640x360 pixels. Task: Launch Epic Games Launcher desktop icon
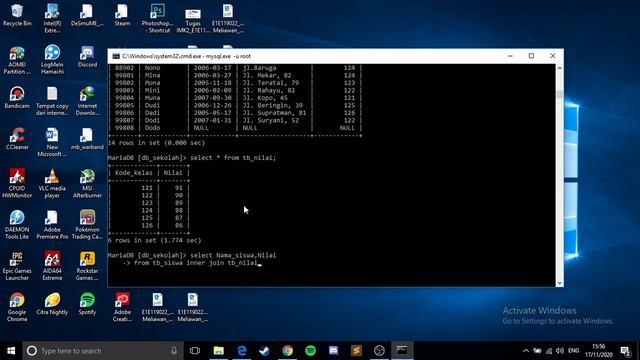tap(17, 266)
